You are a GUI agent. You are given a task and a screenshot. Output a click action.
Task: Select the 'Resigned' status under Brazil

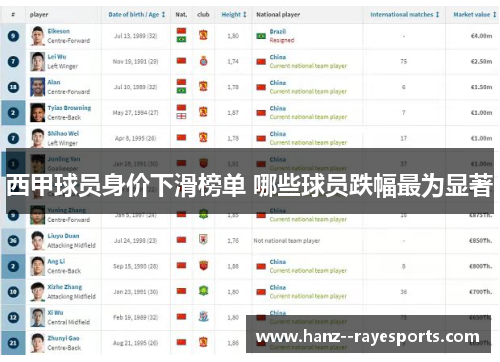click(282, 40)
